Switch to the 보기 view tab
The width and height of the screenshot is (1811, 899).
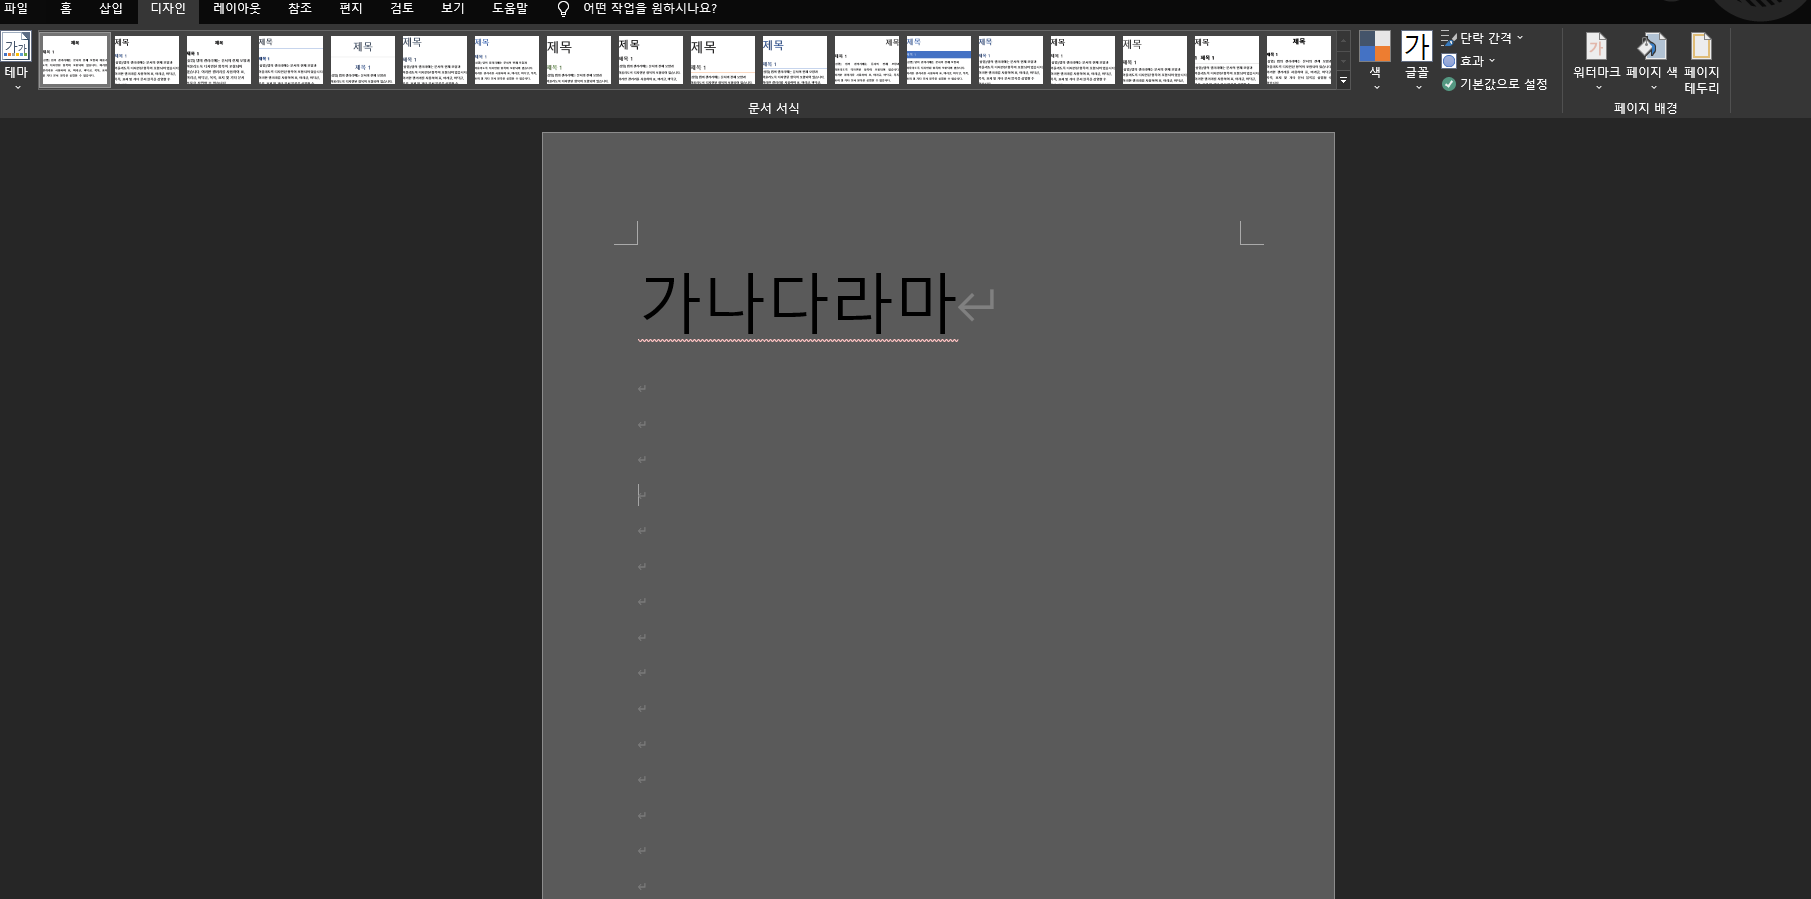click(x=453, y=8)
